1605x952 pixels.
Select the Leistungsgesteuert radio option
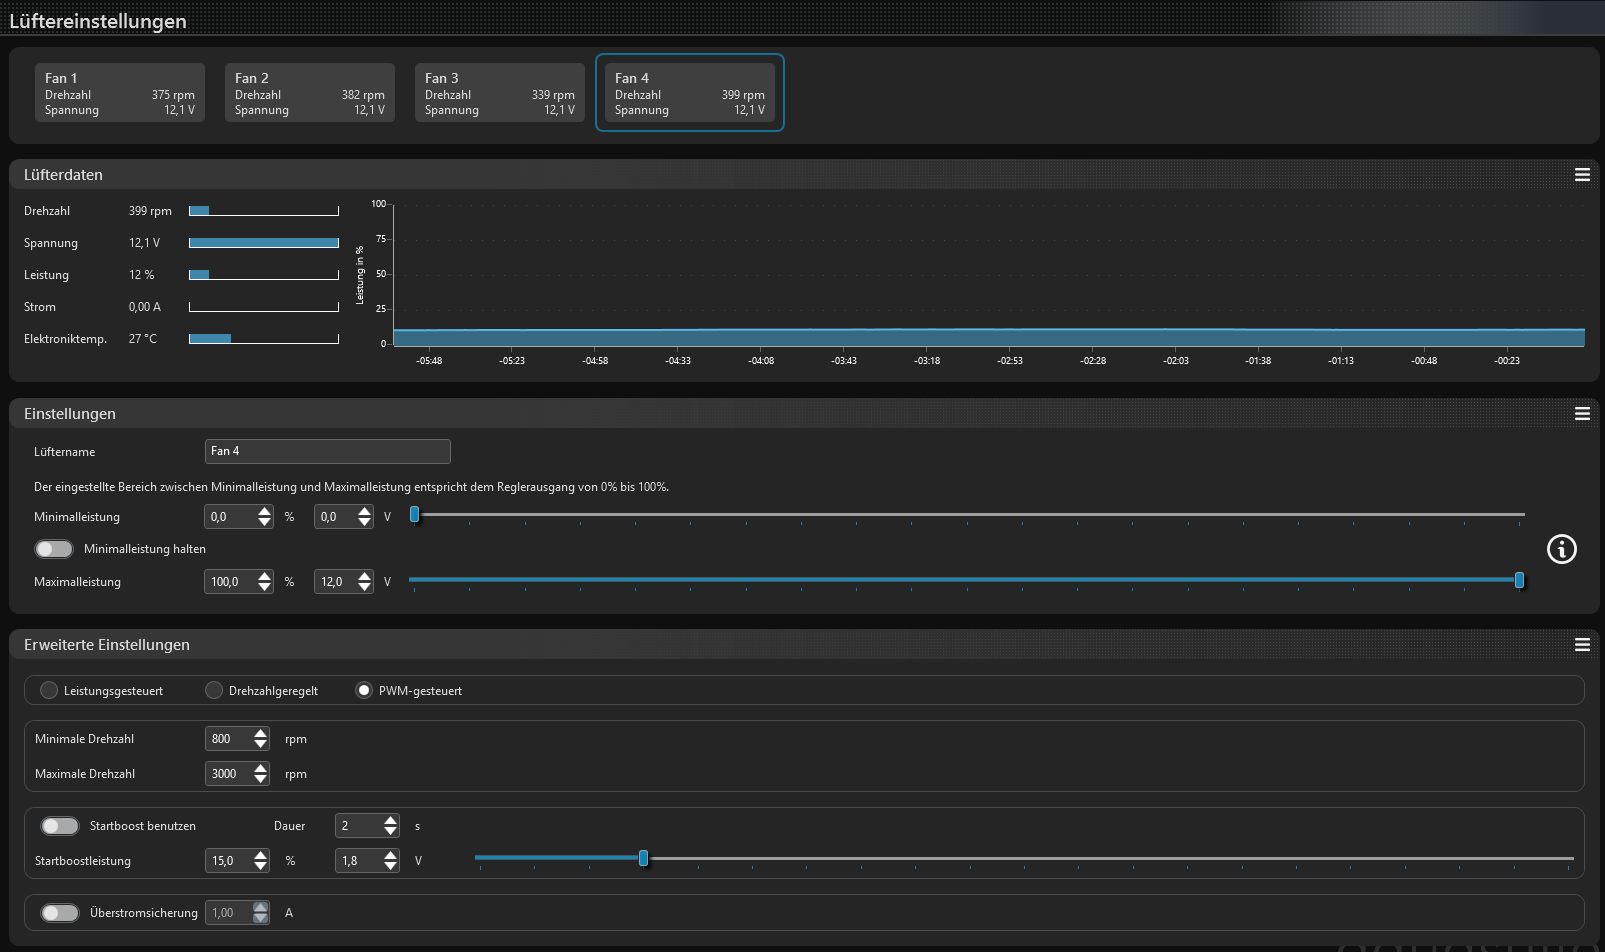[49, 690]
